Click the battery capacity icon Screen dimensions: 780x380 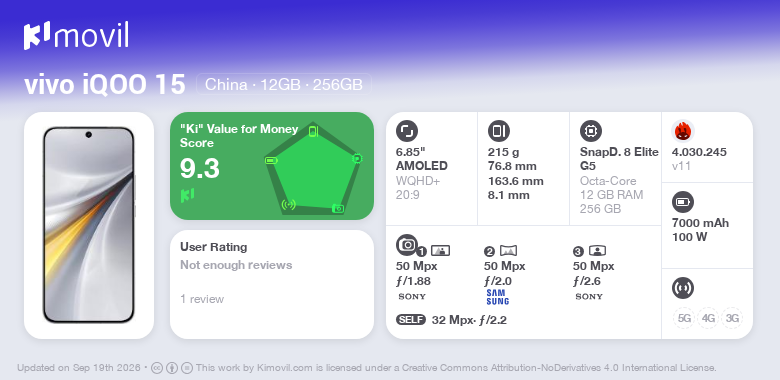pyautogui.click(x=682, y=202)
